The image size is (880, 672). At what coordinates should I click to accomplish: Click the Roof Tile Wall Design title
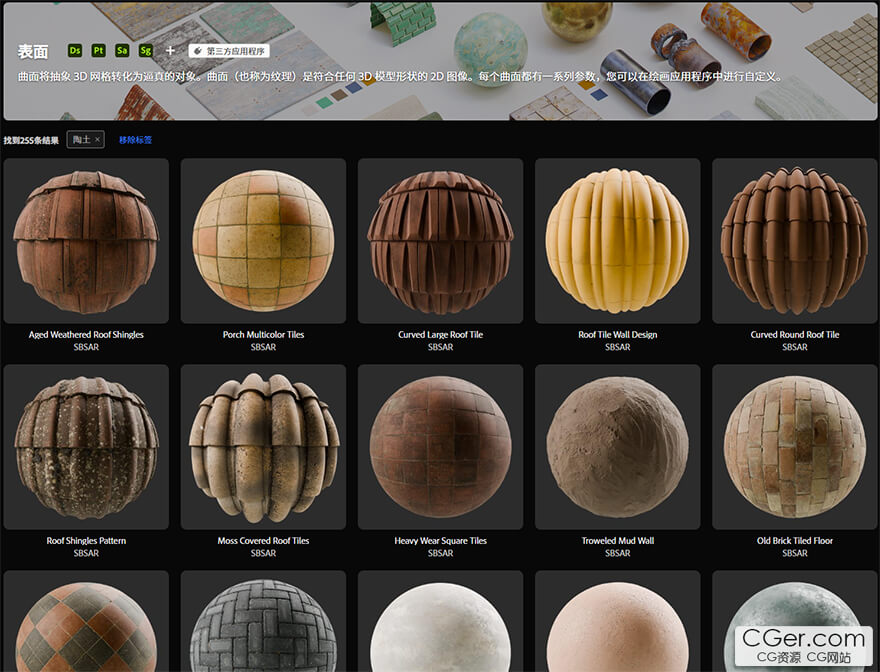[x=617, y=335]
